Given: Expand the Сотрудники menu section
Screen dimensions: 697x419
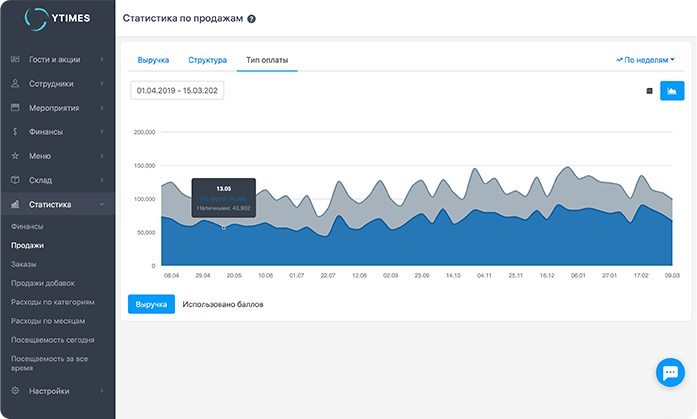Looking at the screenshot, I should 57,84.
